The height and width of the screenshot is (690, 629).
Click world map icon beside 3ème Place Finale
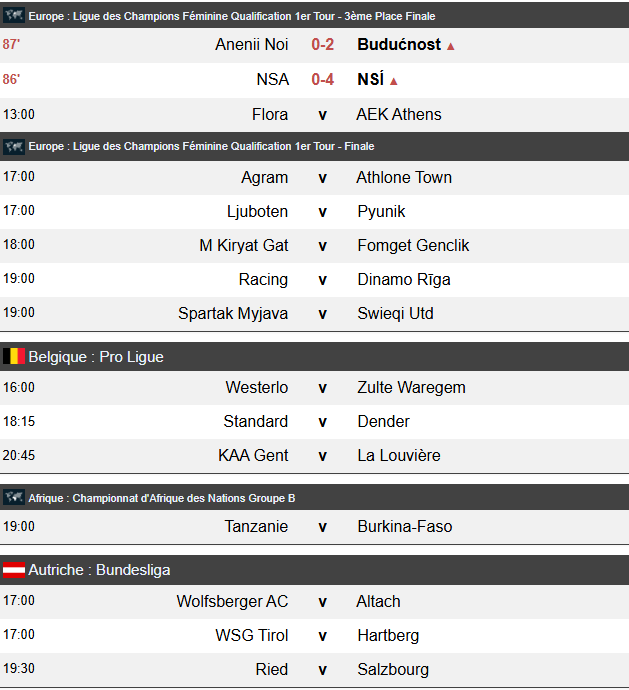point(14,16)
